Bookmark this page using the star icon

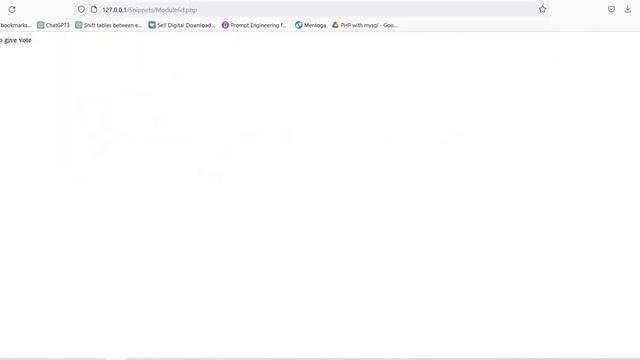[542, 9]
